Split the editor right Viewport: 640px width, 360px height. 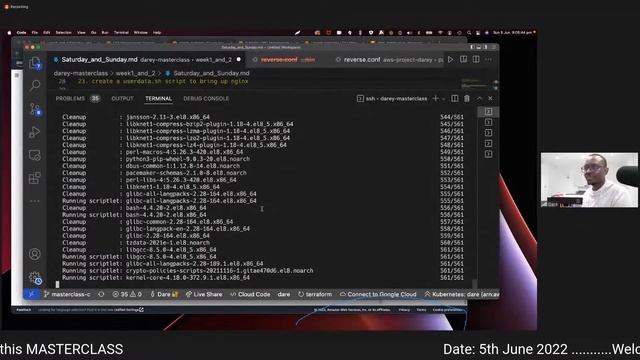point(476,60)
